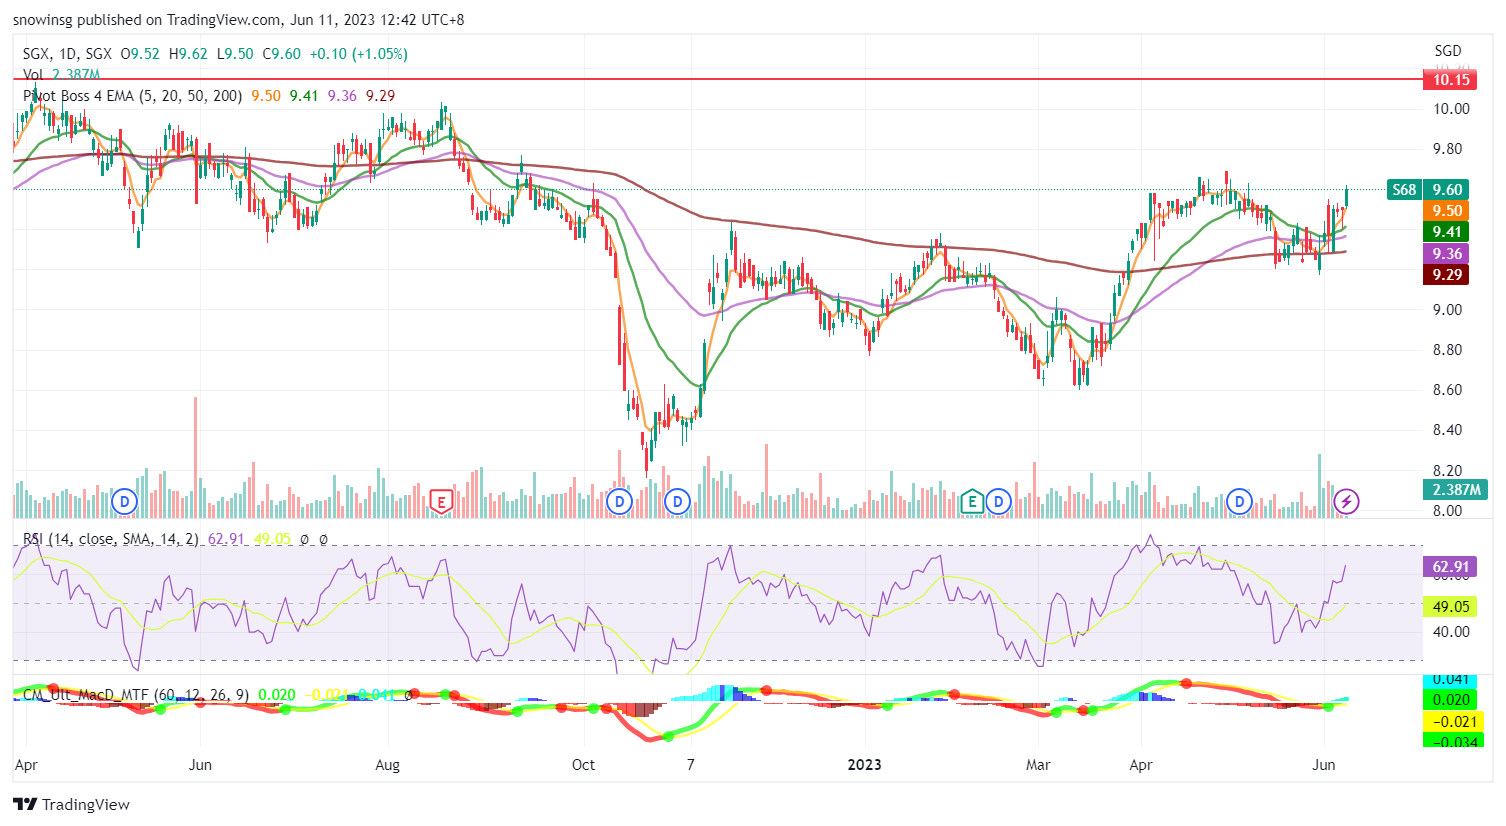Click the 7 date label on the time axis

coord(690,765)
